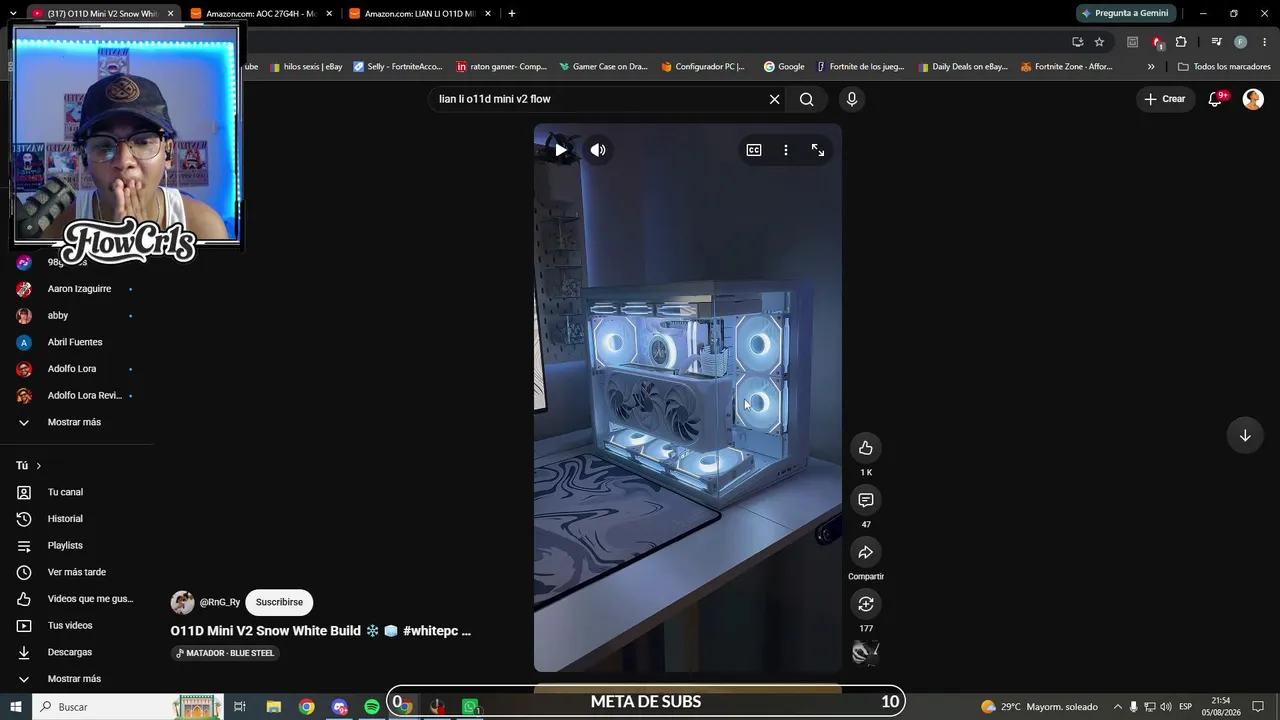Screen dimensions: 1280x720
Task: Mute the Short's volume speaker icon
Action: tap(598, 150)
